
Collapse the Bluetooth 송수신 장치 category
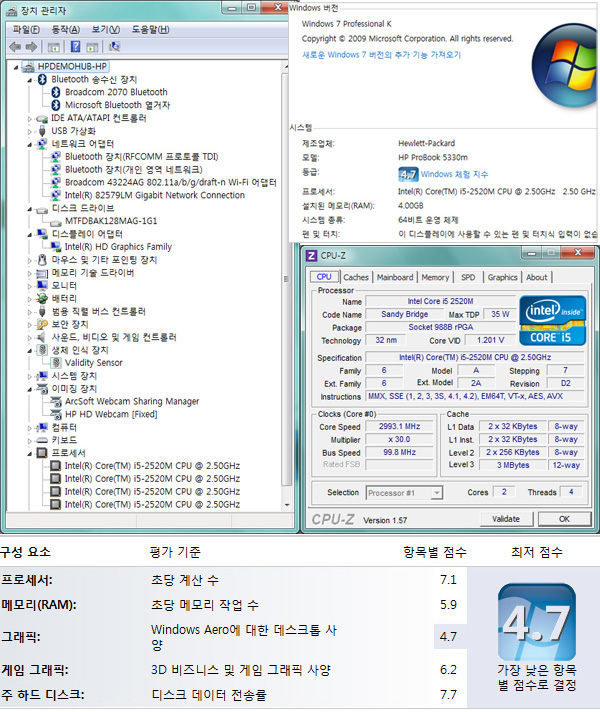30,80
